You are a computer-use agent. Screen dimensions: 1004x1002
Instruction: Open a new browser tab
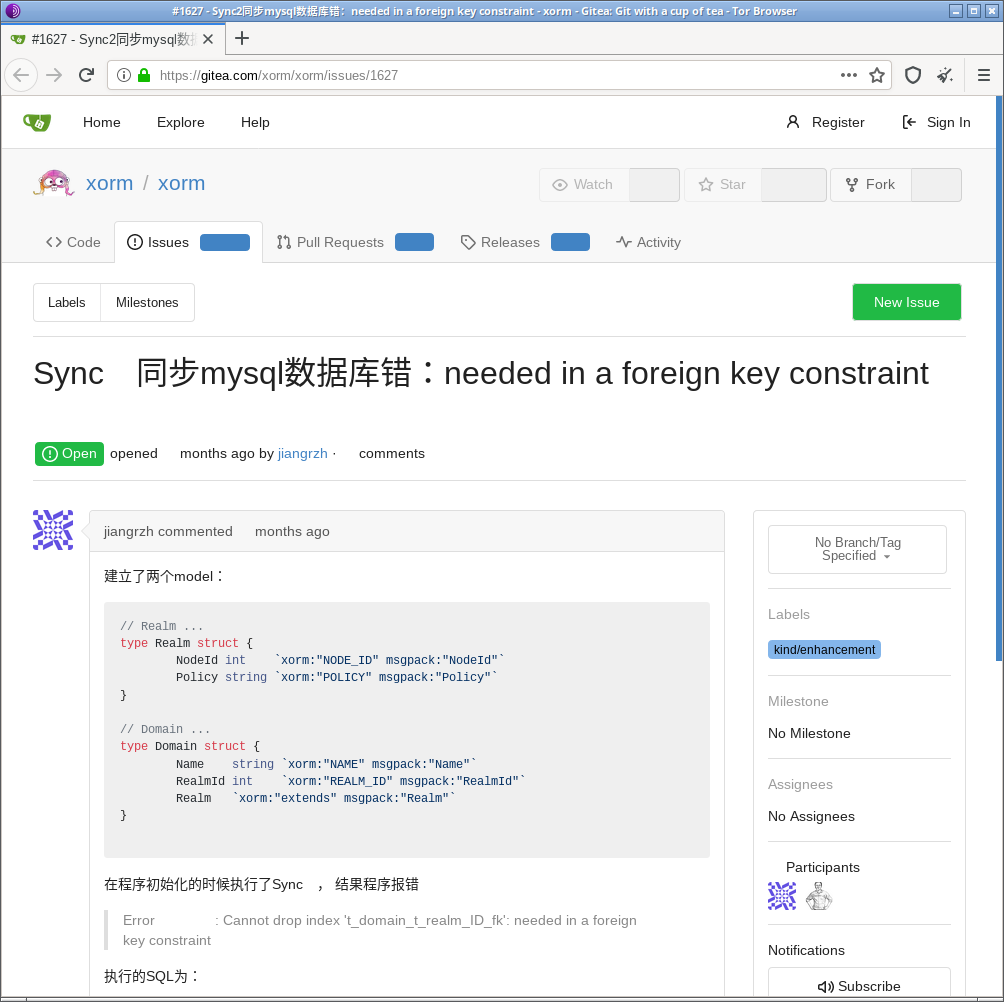(x=242, y=39)
